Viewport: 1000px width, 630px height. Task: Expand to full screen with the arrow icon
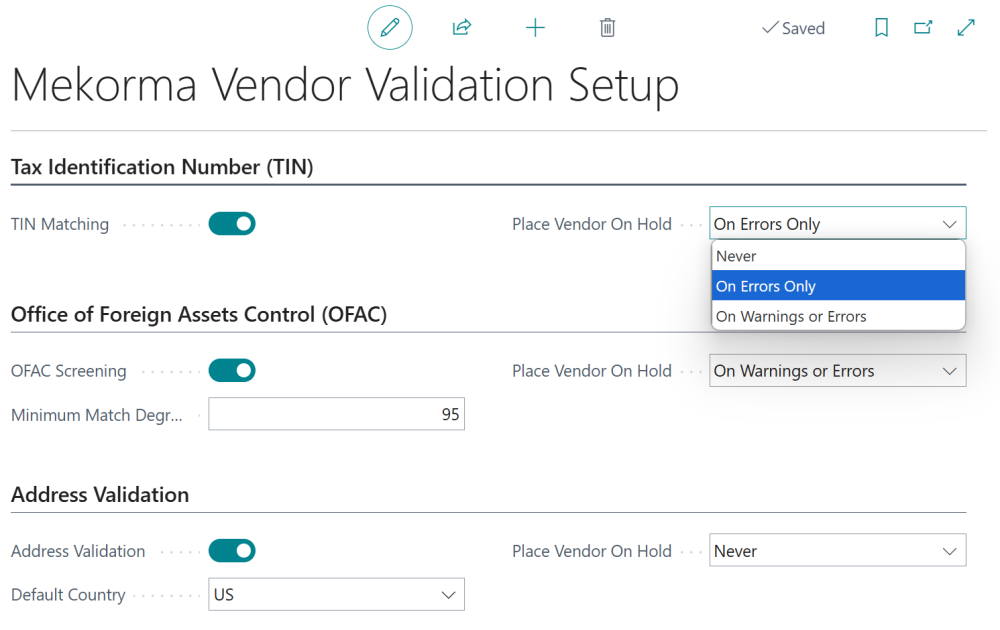tap(965, 27)
